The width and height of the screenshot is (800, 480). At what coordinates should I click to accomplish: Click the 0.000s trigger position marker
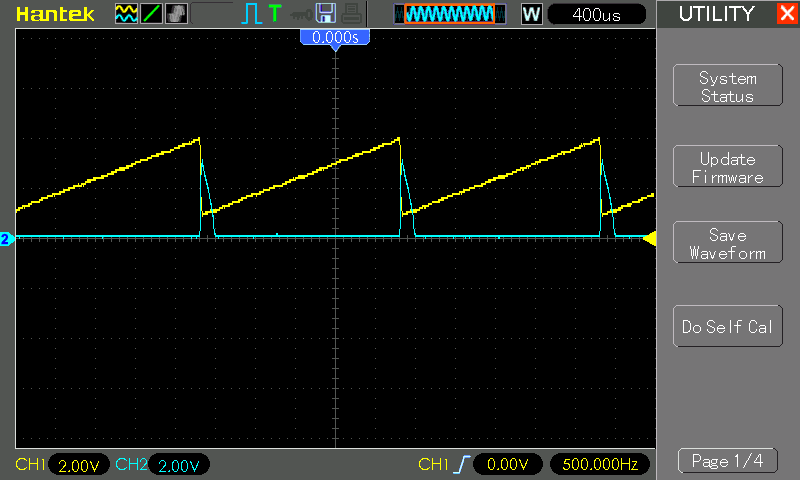coord(335,39)
